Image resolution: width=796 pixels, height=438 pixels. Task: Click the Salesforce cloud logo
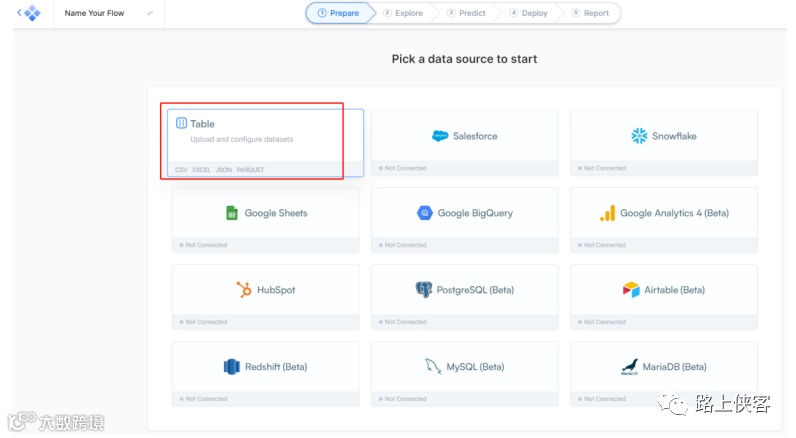[440, 136]
